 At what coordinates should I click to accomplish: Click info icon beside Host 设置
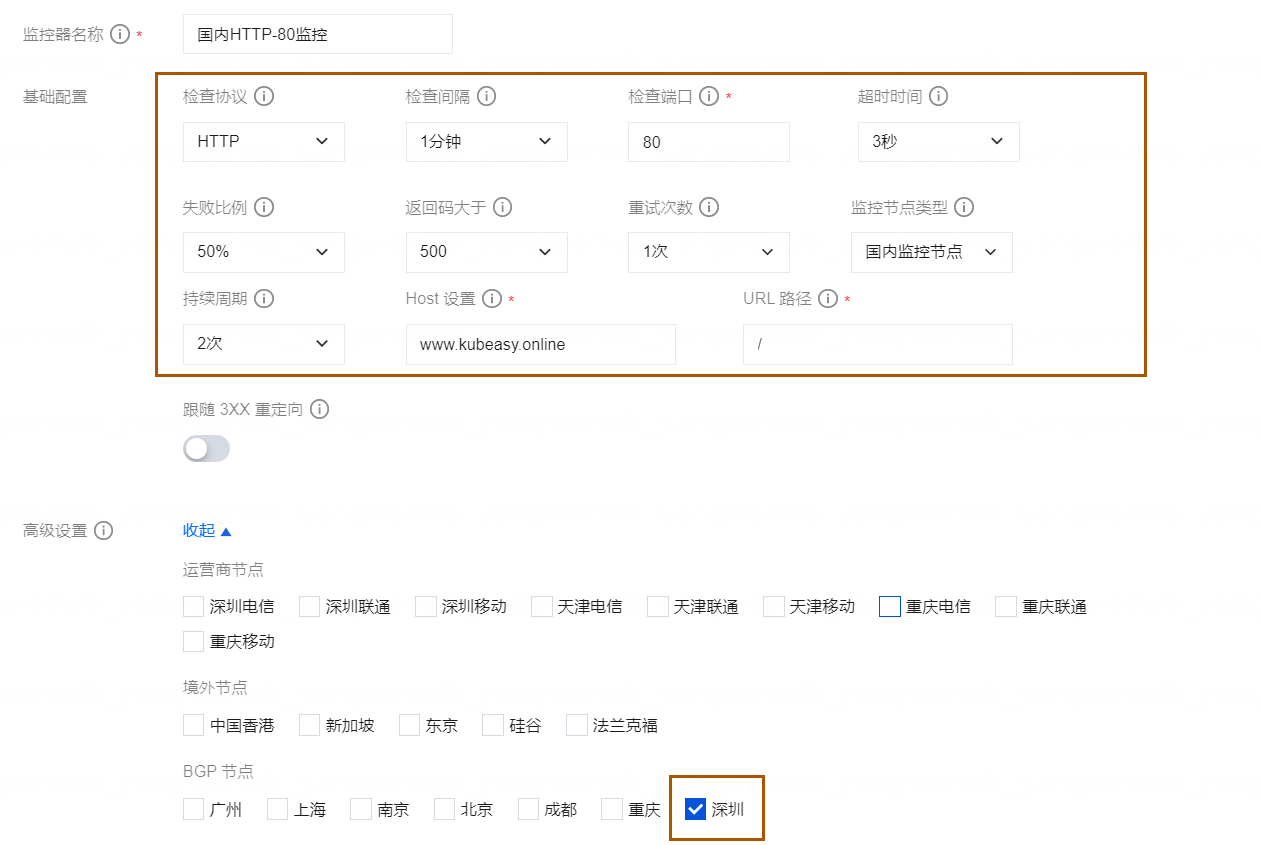[492, 299]
